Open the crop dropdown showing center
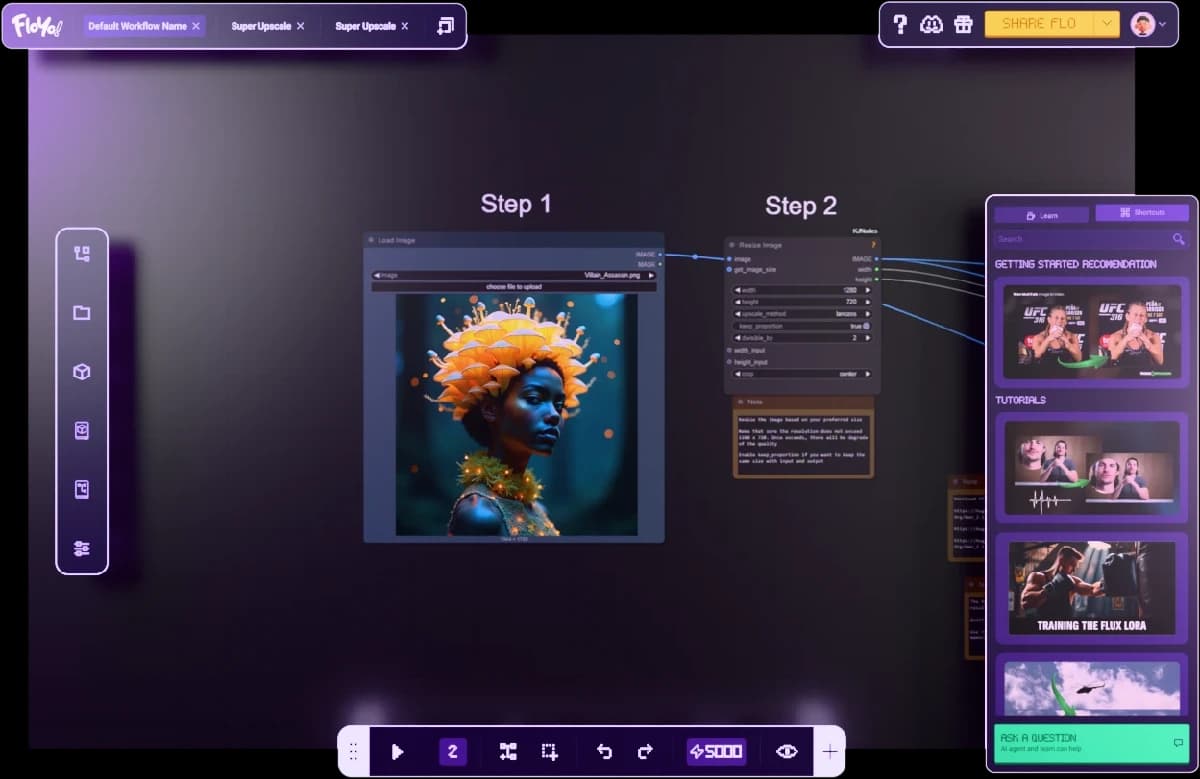The height and width of the screenshot is (779, 1200). coord(800,373)
